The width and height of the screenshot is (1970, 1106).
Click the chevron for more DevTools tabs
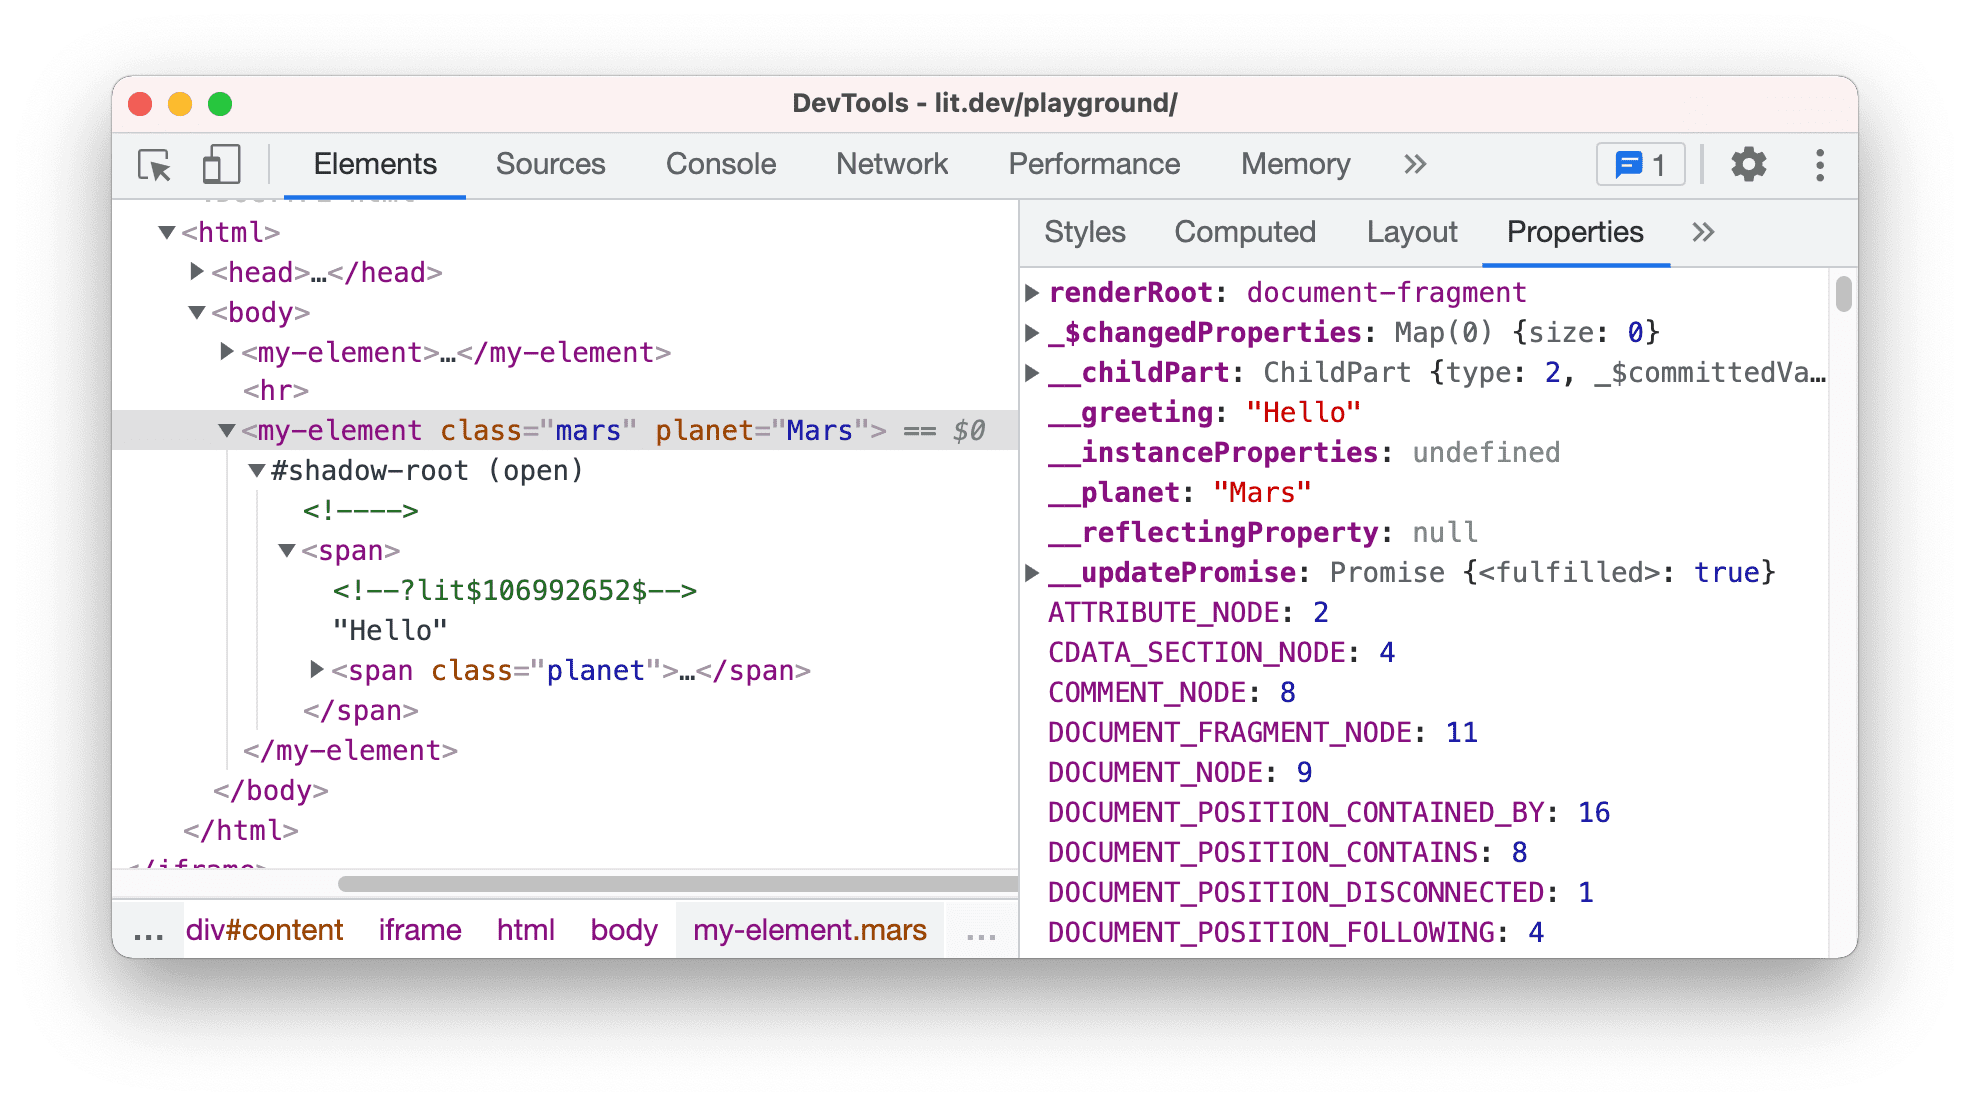tap(1415, 162)
